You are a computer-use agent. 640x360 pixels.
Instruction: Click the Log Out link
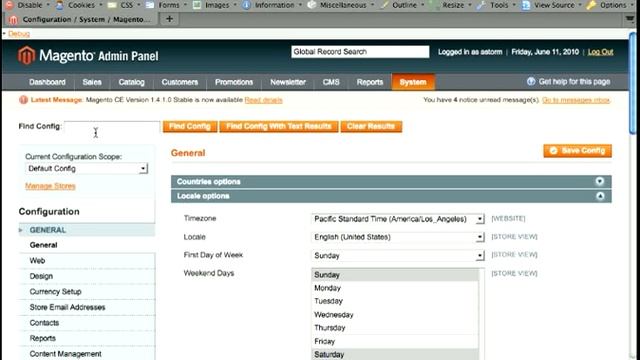[600, 52]
